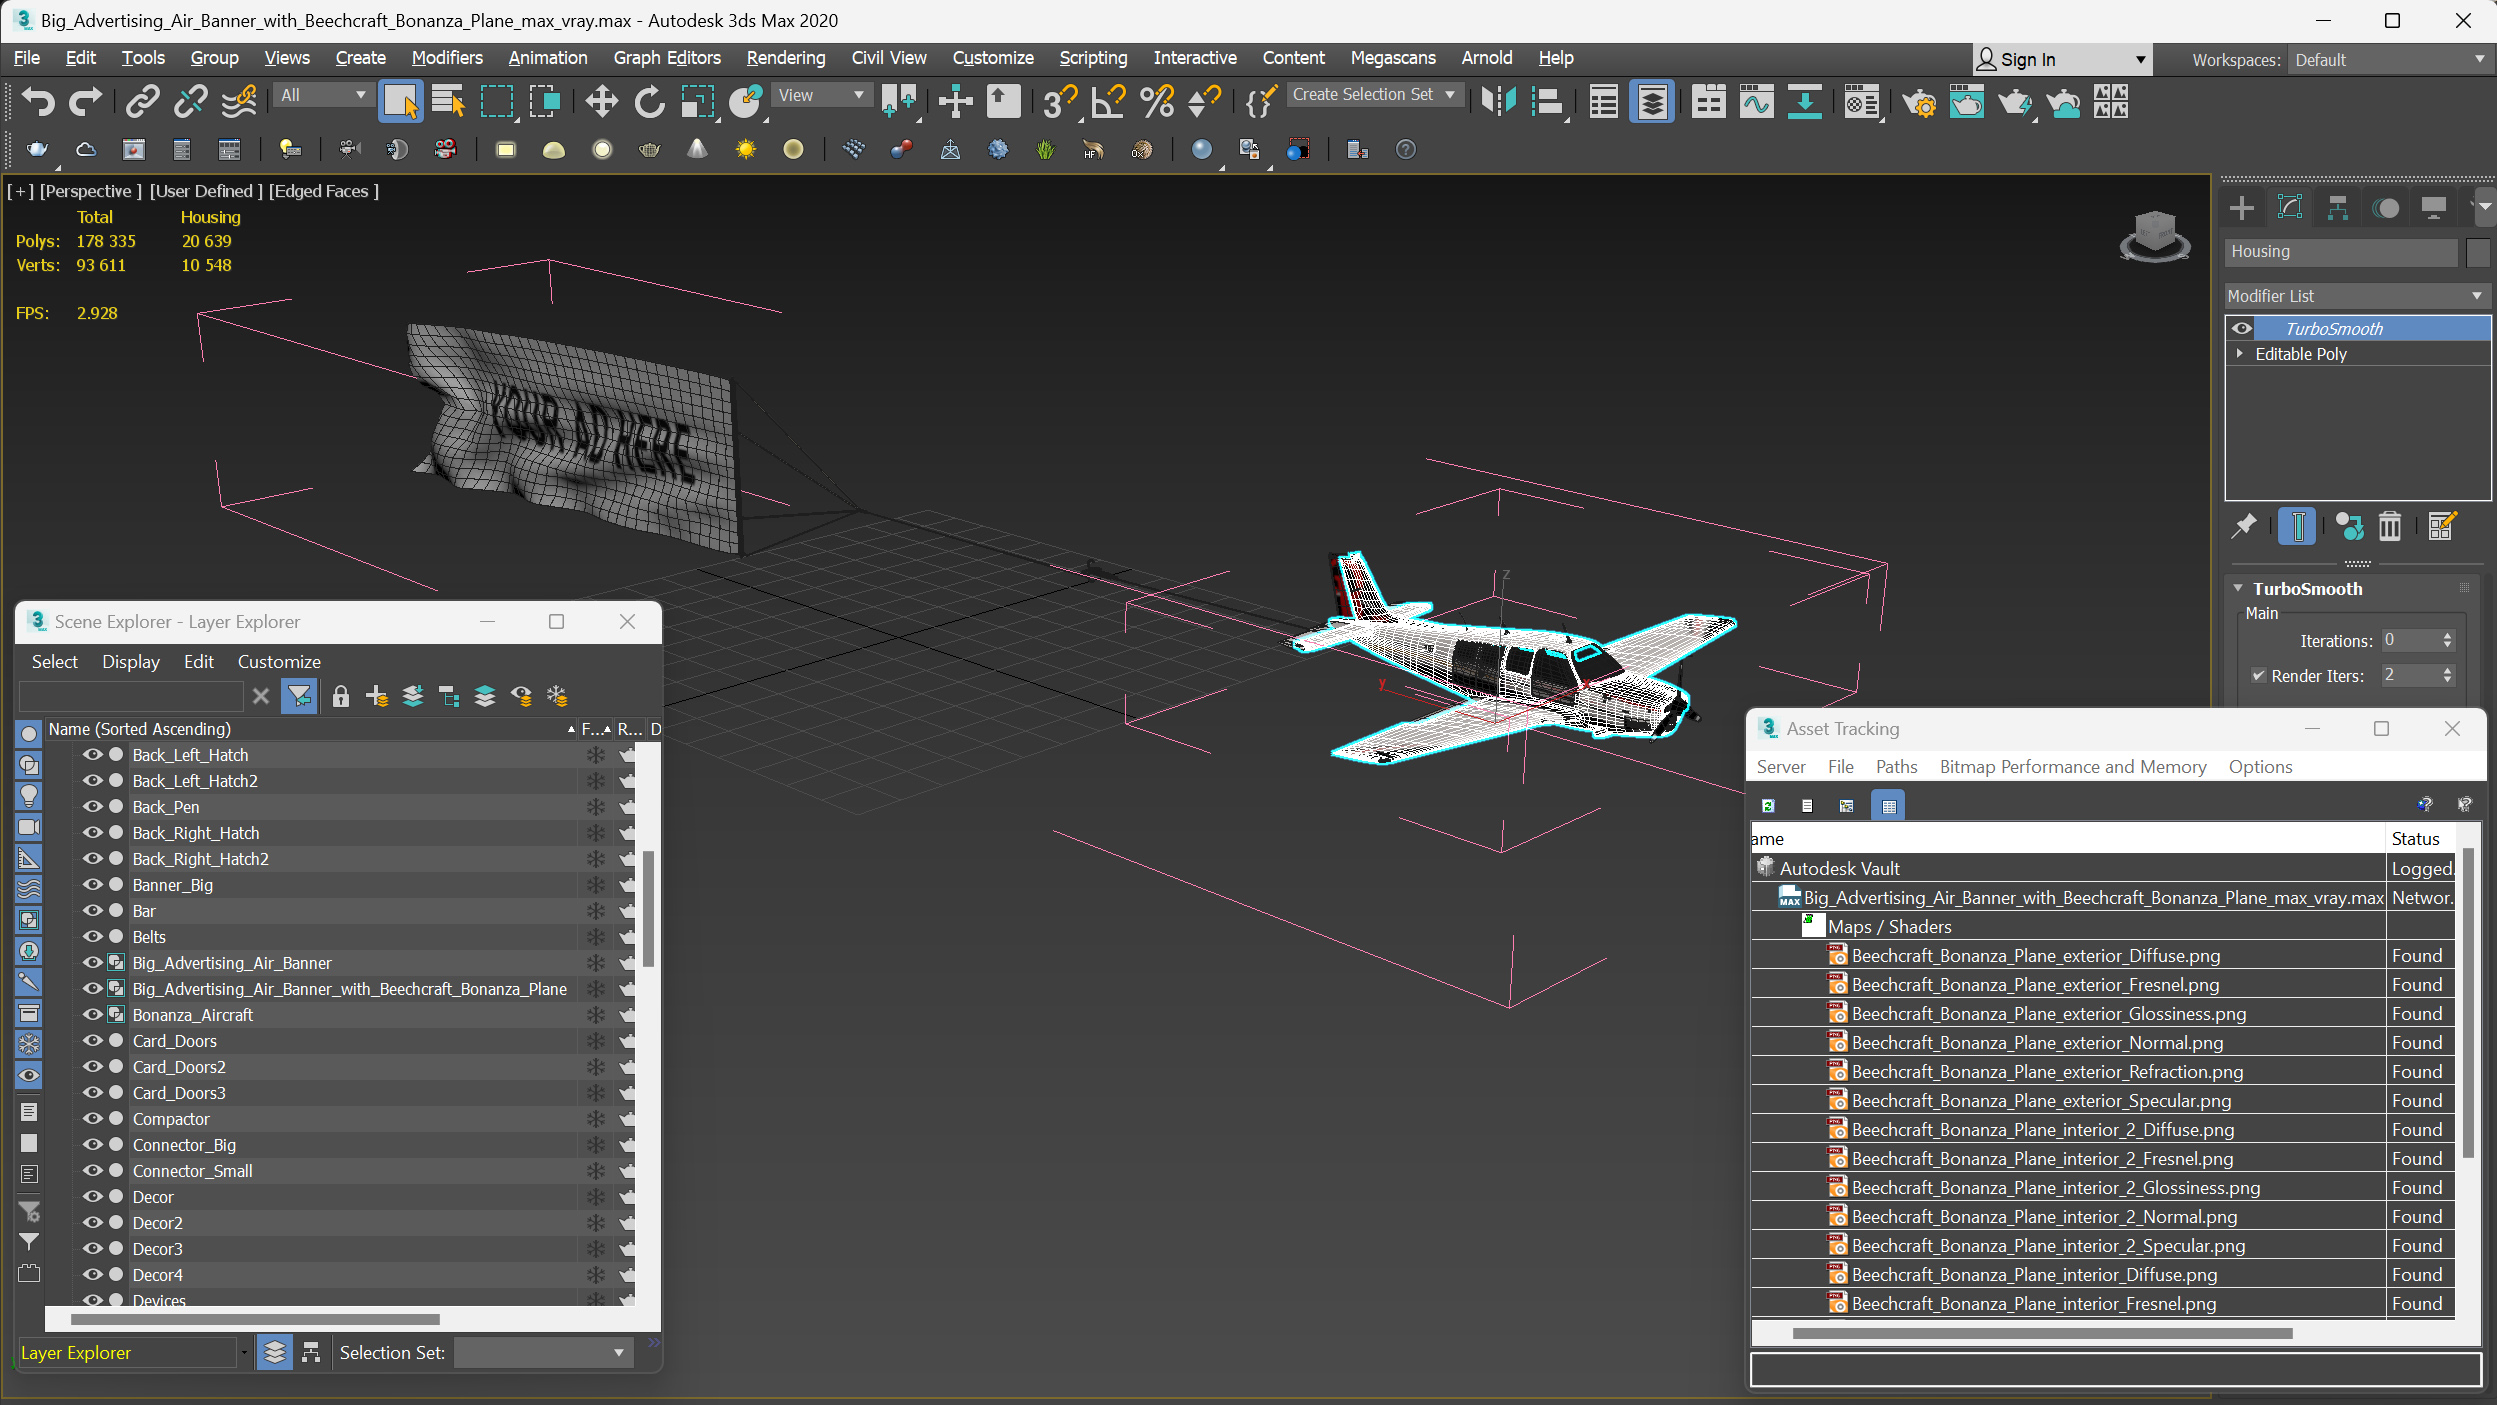Click the Asset Tracking Refresh icon
2497x1405 pixels.
1768,805
